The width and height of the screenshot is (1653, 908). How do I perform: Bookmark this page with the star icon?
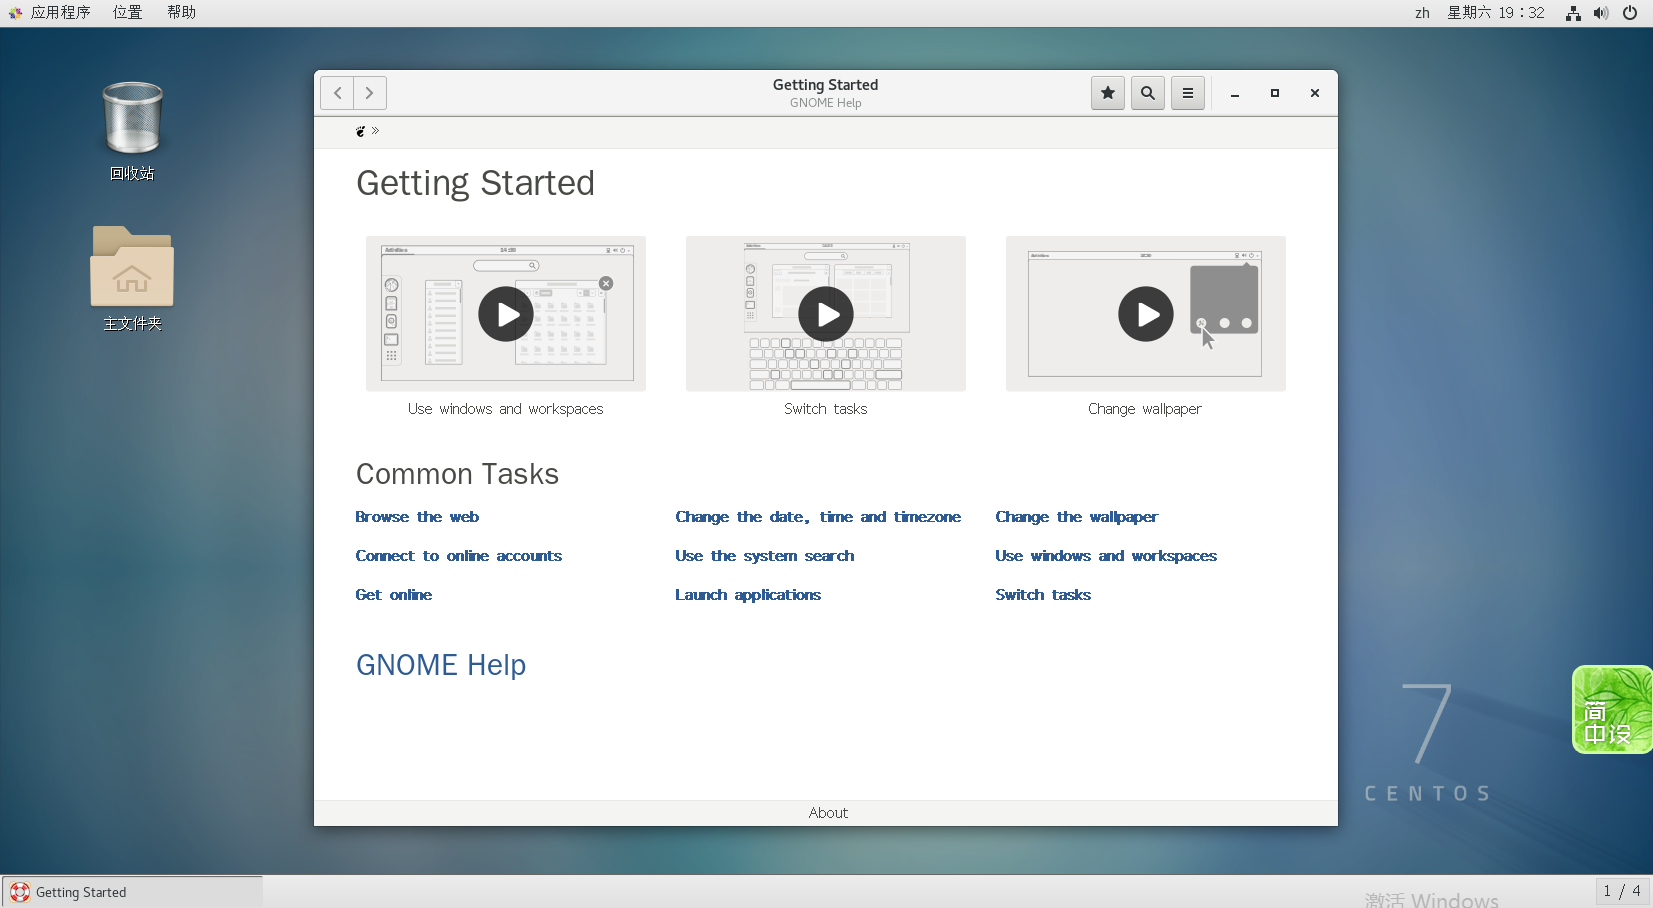[x=1108, y=93]
